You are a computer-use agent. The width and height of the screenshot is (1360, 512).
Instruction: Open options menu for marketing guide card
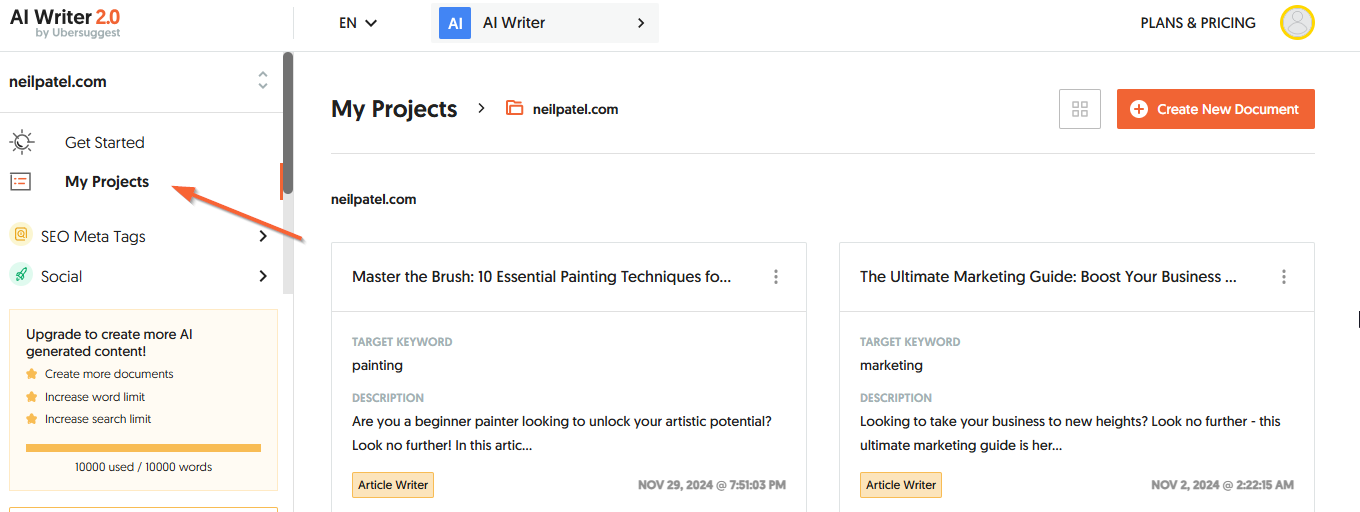pyautogui.click(x=1284, y=277)
